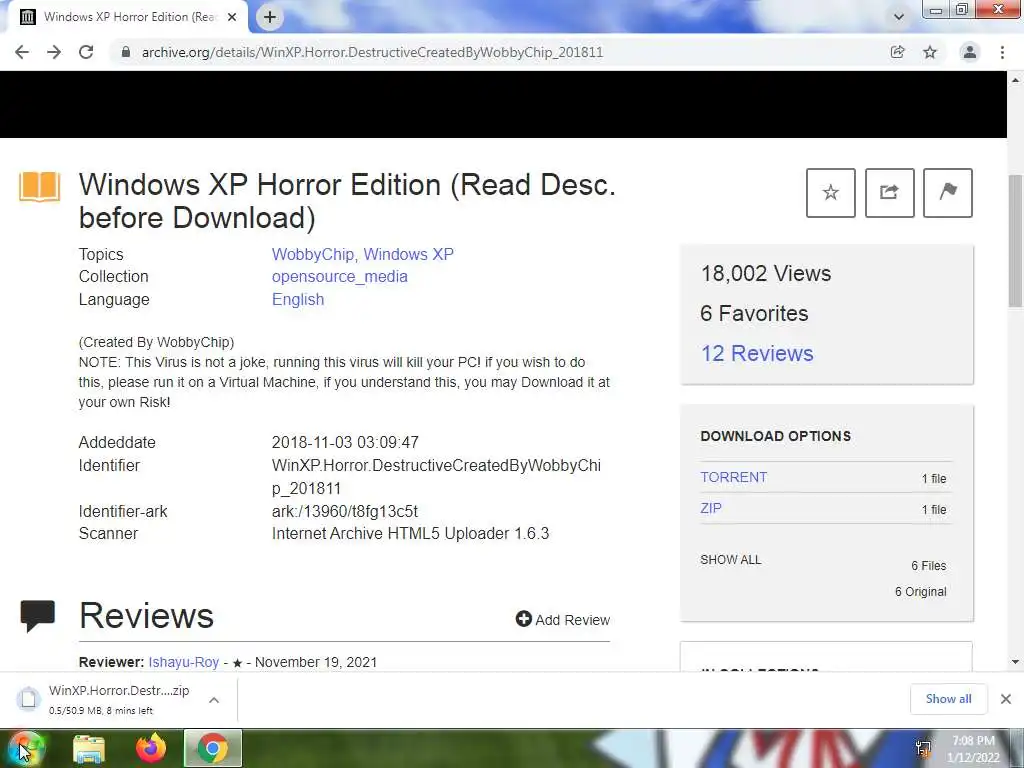This screenshot has height=768, width=1024.
Task: Click the share page icon in address bar
Action: (898, 52)
